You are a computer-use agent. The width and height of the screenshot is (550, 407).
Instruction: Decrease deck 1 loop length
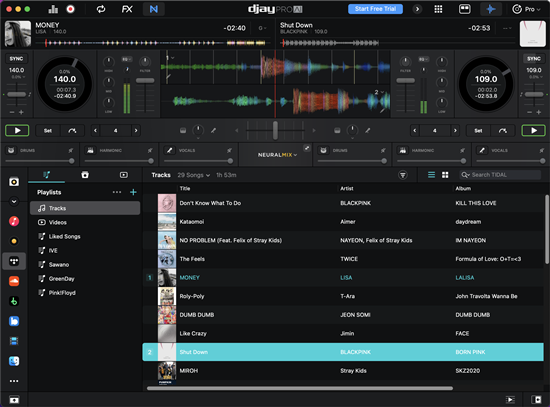tap(95, 131)
